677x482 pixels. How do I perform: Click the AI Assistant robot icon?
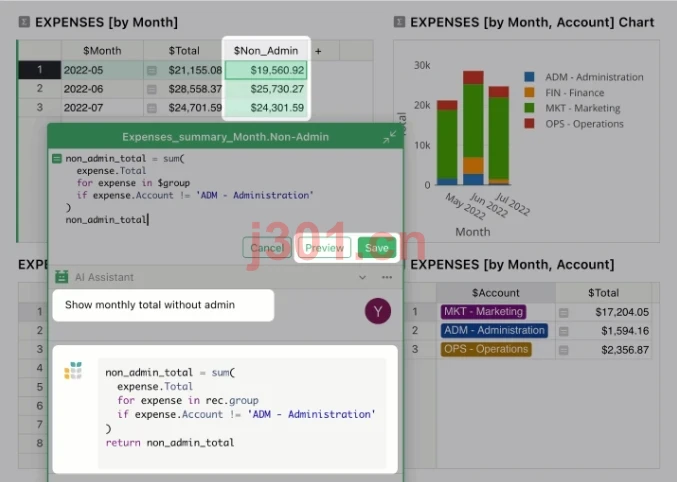coord(62,277)
